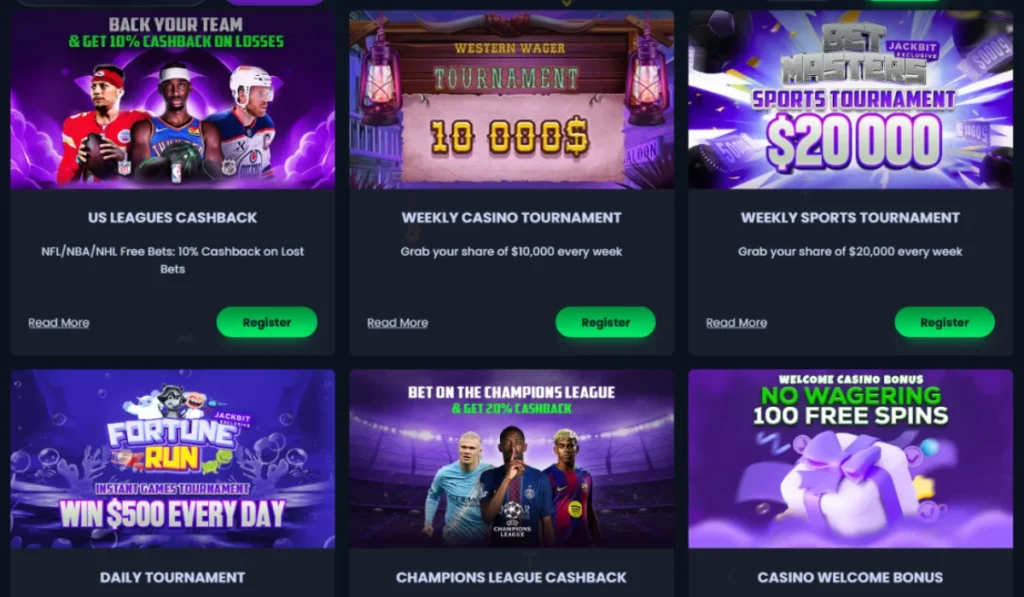Image resolution: width=1024 pixels, height=597 pixels.
Task: Select the WEEKLY SPORTS TOURNAMENT heading
Action: [850, 218]
